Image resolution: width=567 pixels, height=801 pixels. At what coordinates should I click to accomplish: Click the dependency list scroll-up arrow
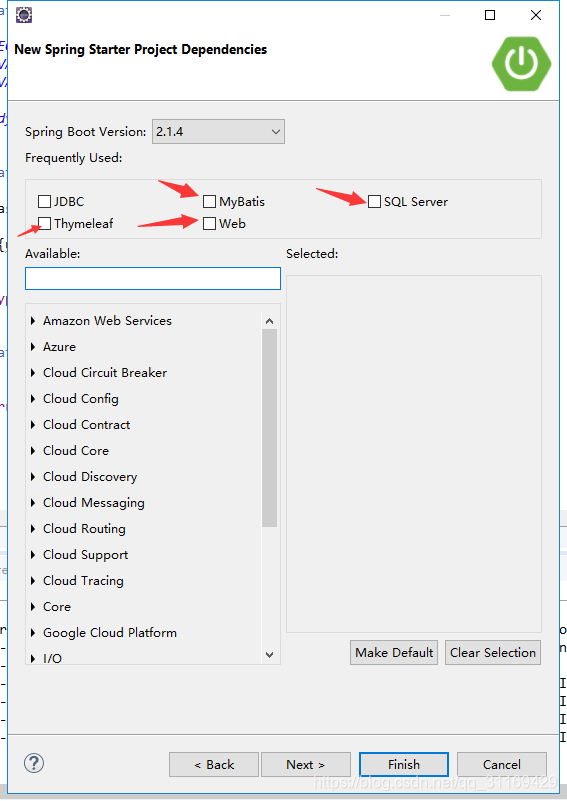click(x=270, y=321)
